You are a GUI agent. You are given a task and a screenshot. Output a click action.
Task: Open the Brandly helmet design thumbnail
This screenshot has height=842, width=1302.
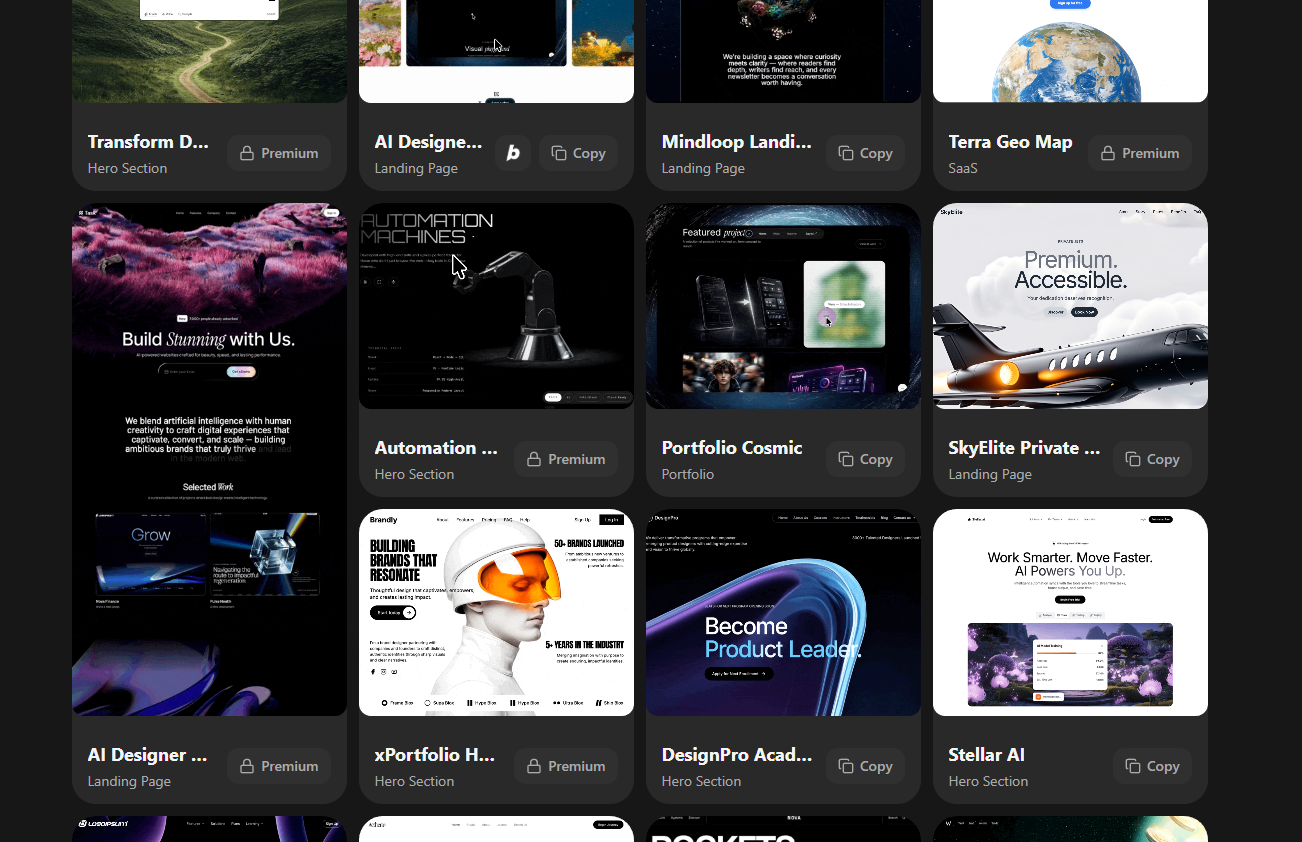pos(496,613)
